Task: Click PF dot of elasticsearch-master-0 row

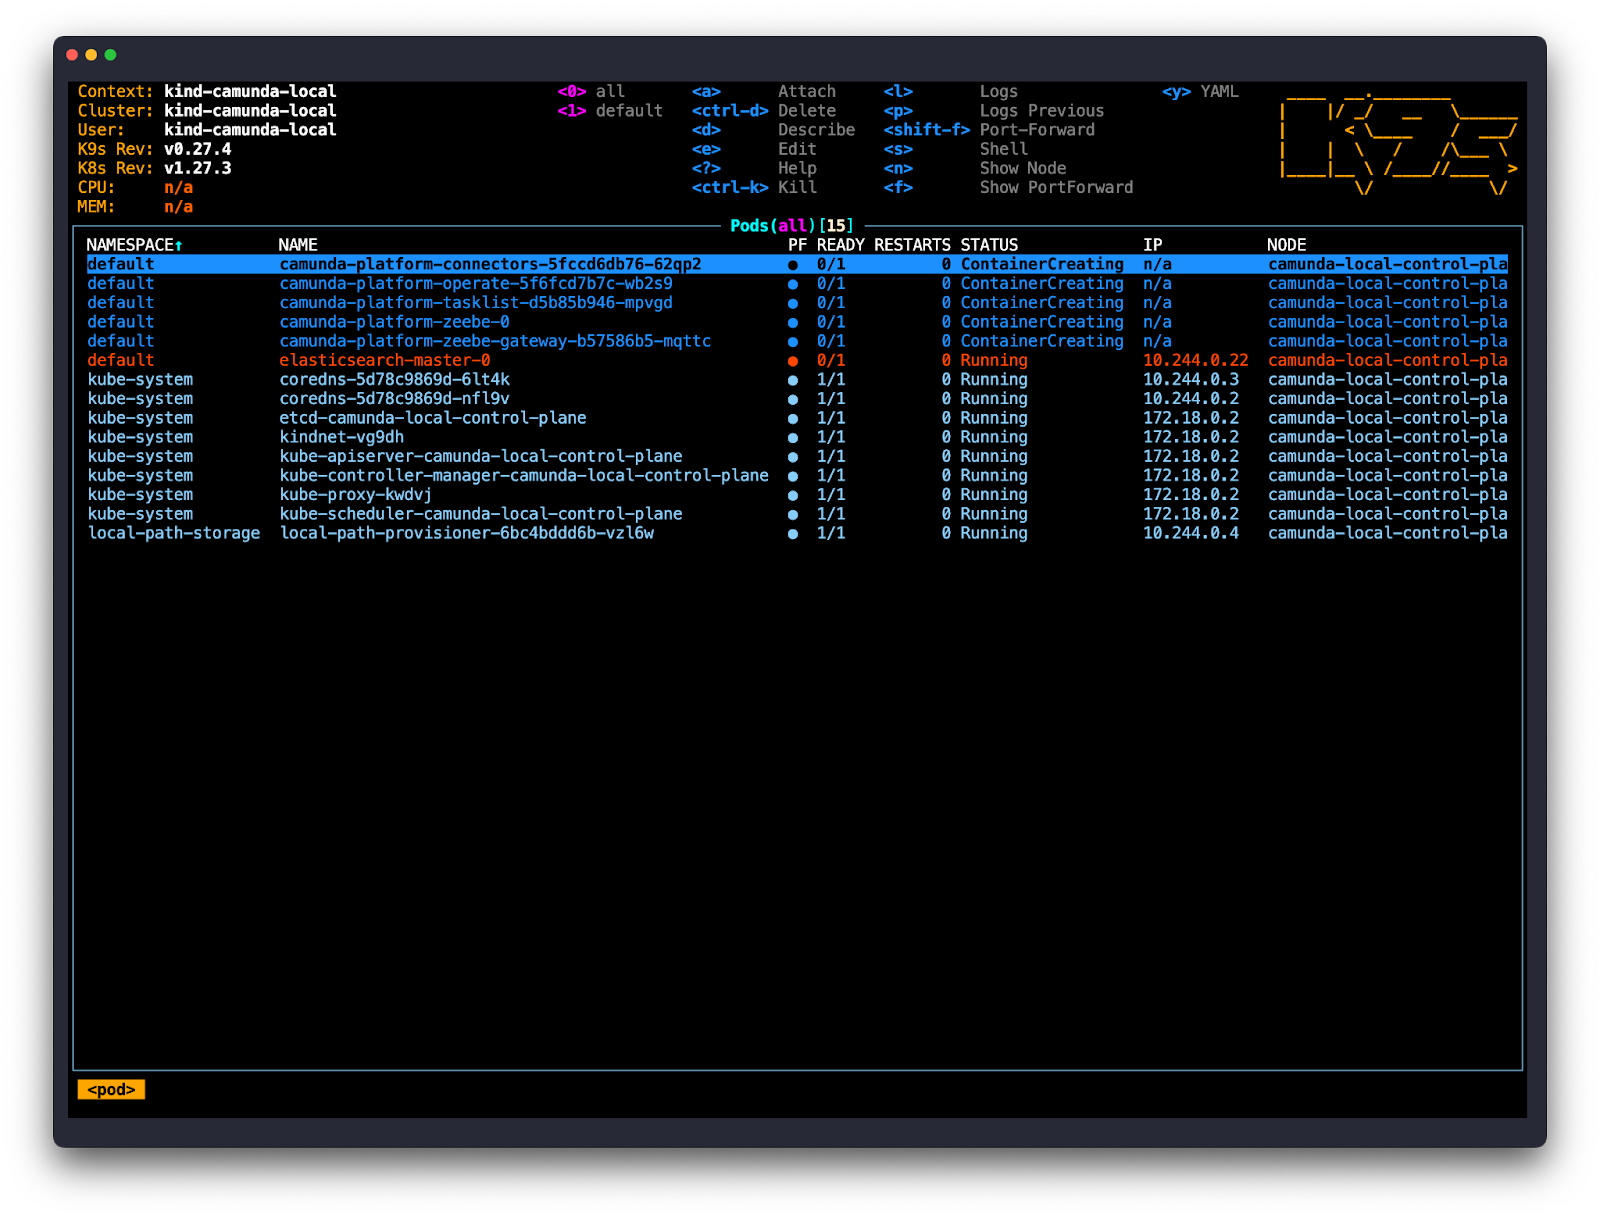Action: [x=793, y=361]
